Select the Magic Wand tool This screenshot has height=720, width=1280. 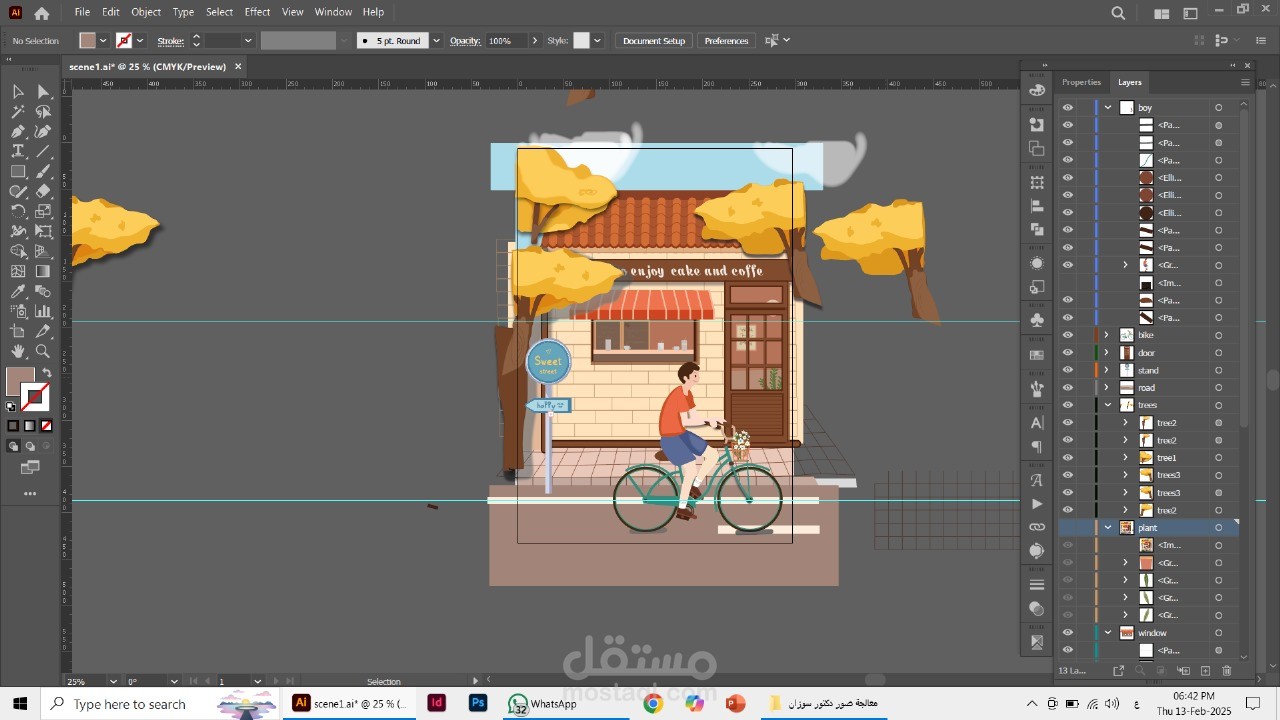(18, 111)
